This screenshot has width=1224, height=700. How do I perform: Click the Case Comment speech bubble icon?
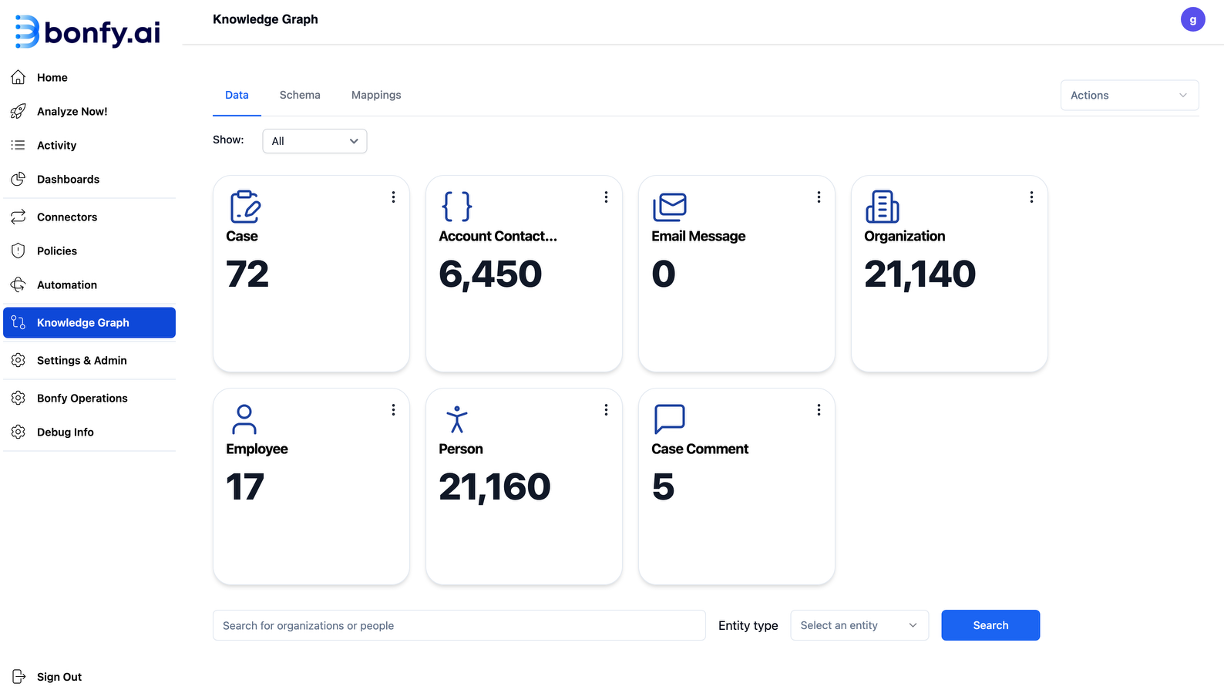(669, 419)
